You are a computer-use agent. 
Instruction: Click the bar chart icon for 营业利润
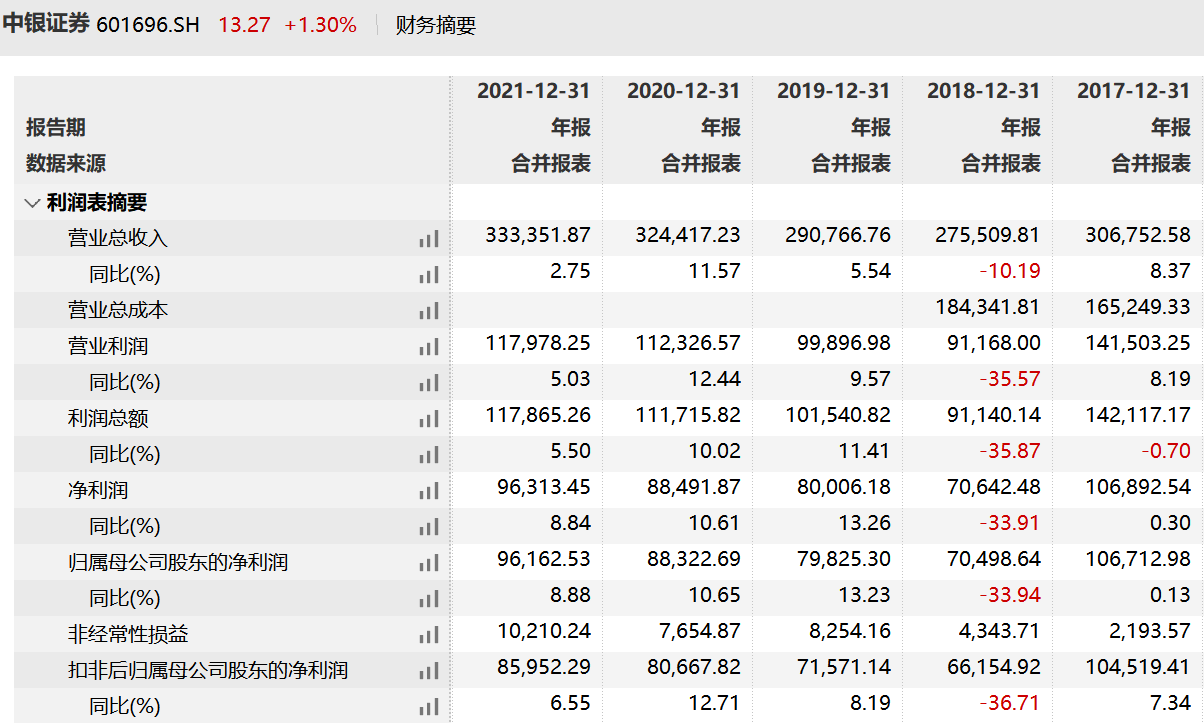click(x=429, y=347)
